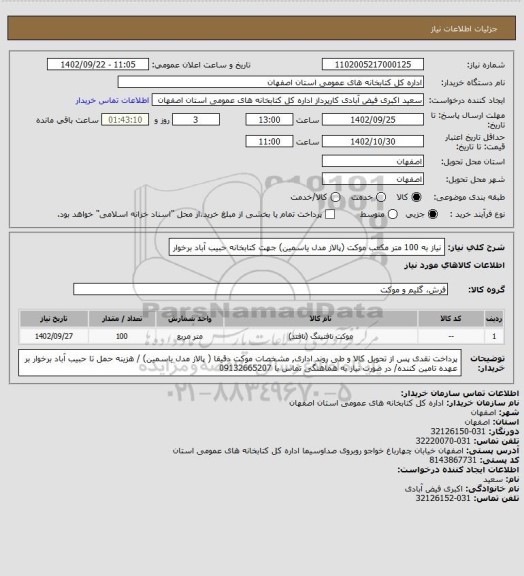524x576 pixels.
Task: Click the remaining time counter 01:43:10
Action: pyautogui.click(x=125, y=120)
